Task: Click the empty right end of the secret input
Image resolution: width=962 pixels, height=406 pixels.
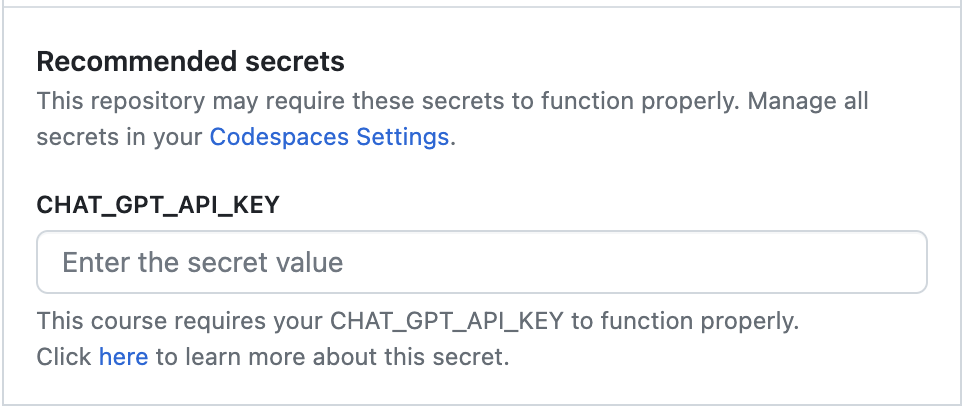Action: point(859,262)
